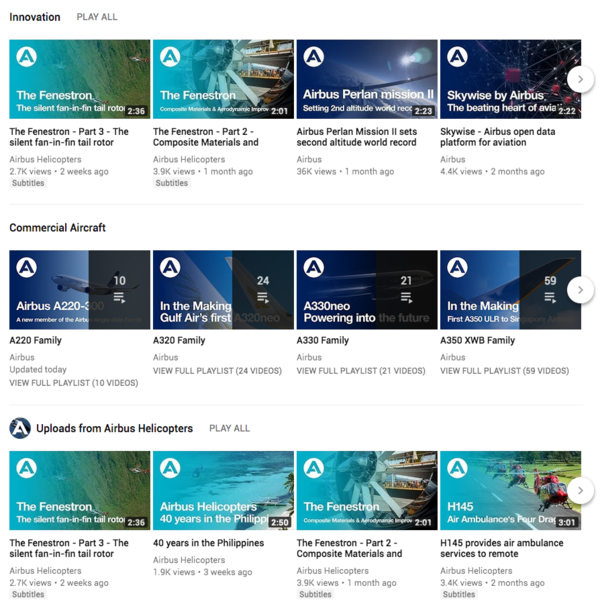The height and width of the screenshot is (608, 600).
Task: Click playlist icon on A220 Family thumbnail
Action: tap(119, 298)
